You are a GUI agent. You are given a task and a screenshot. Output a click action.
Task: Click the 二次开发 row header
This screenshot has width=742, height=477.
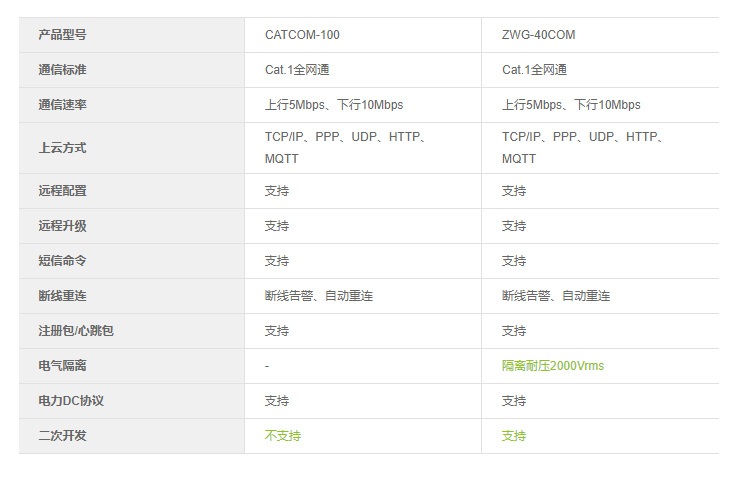[62, 436]
